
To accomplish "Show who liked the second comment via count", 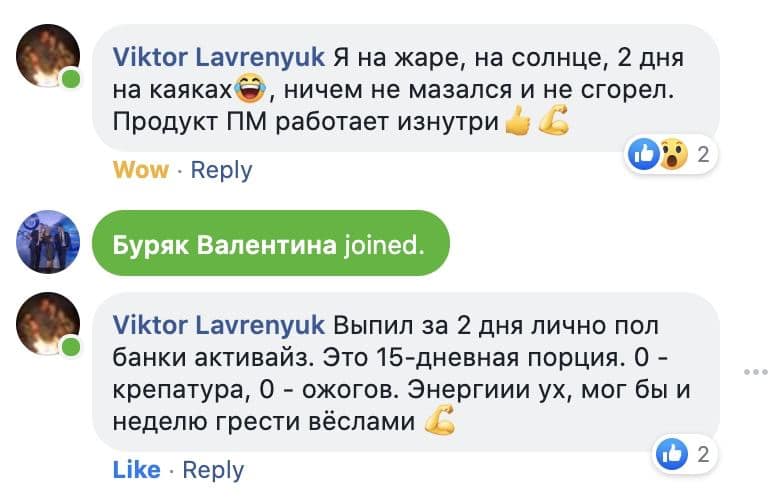I will [703, 455].
